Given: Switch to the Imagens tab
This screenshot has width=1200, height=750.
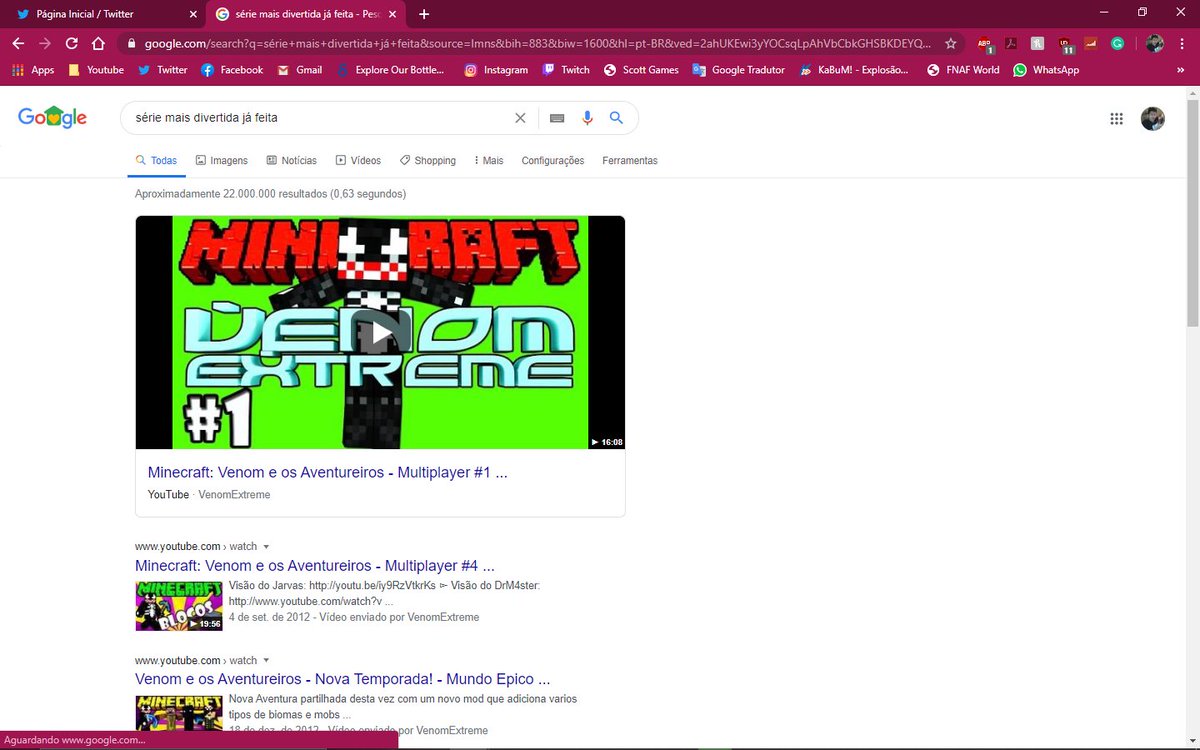Looking at the screenshot, I should click(221, 160).
